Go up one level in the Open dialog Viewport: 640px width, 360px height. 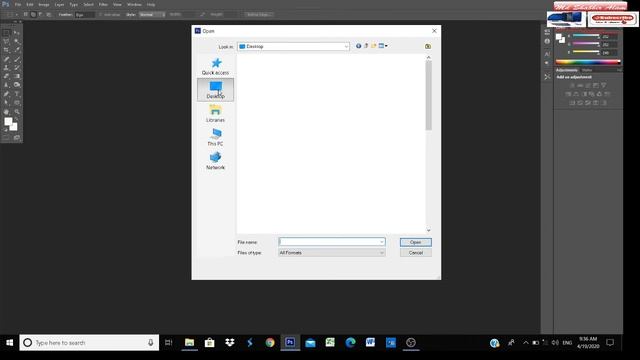pos(366,46)
